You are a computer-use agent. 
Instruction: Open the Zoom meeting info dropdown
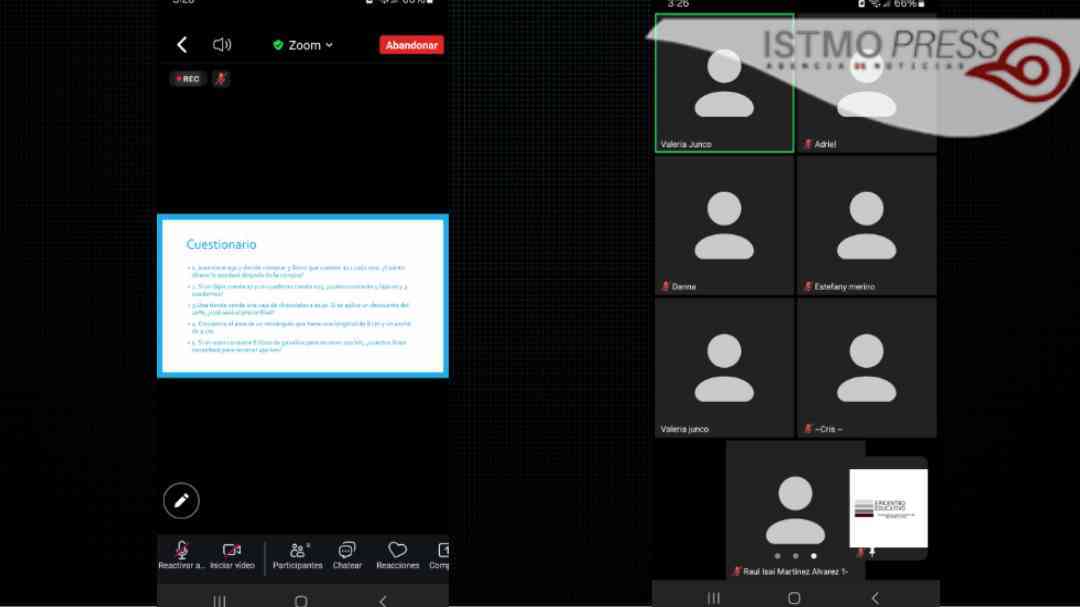[x=303, y=45]
